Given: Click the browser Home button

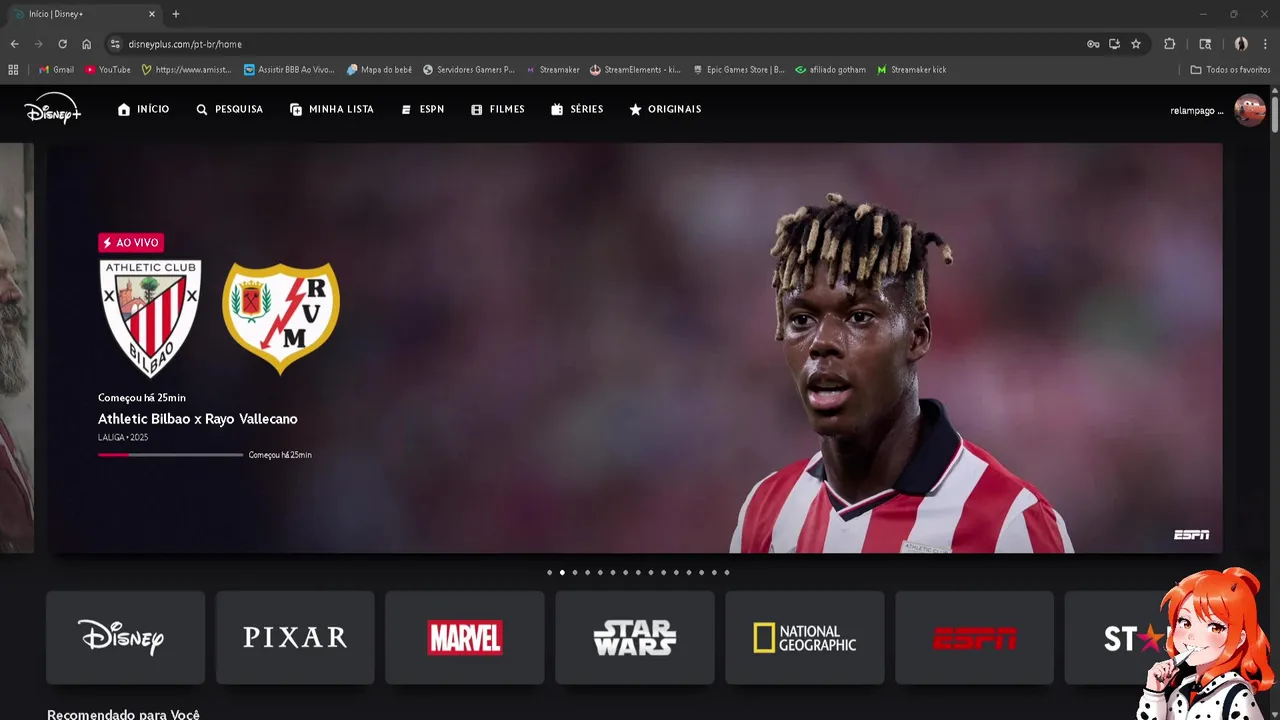Looking at the screenshot, I should [86, 44].
